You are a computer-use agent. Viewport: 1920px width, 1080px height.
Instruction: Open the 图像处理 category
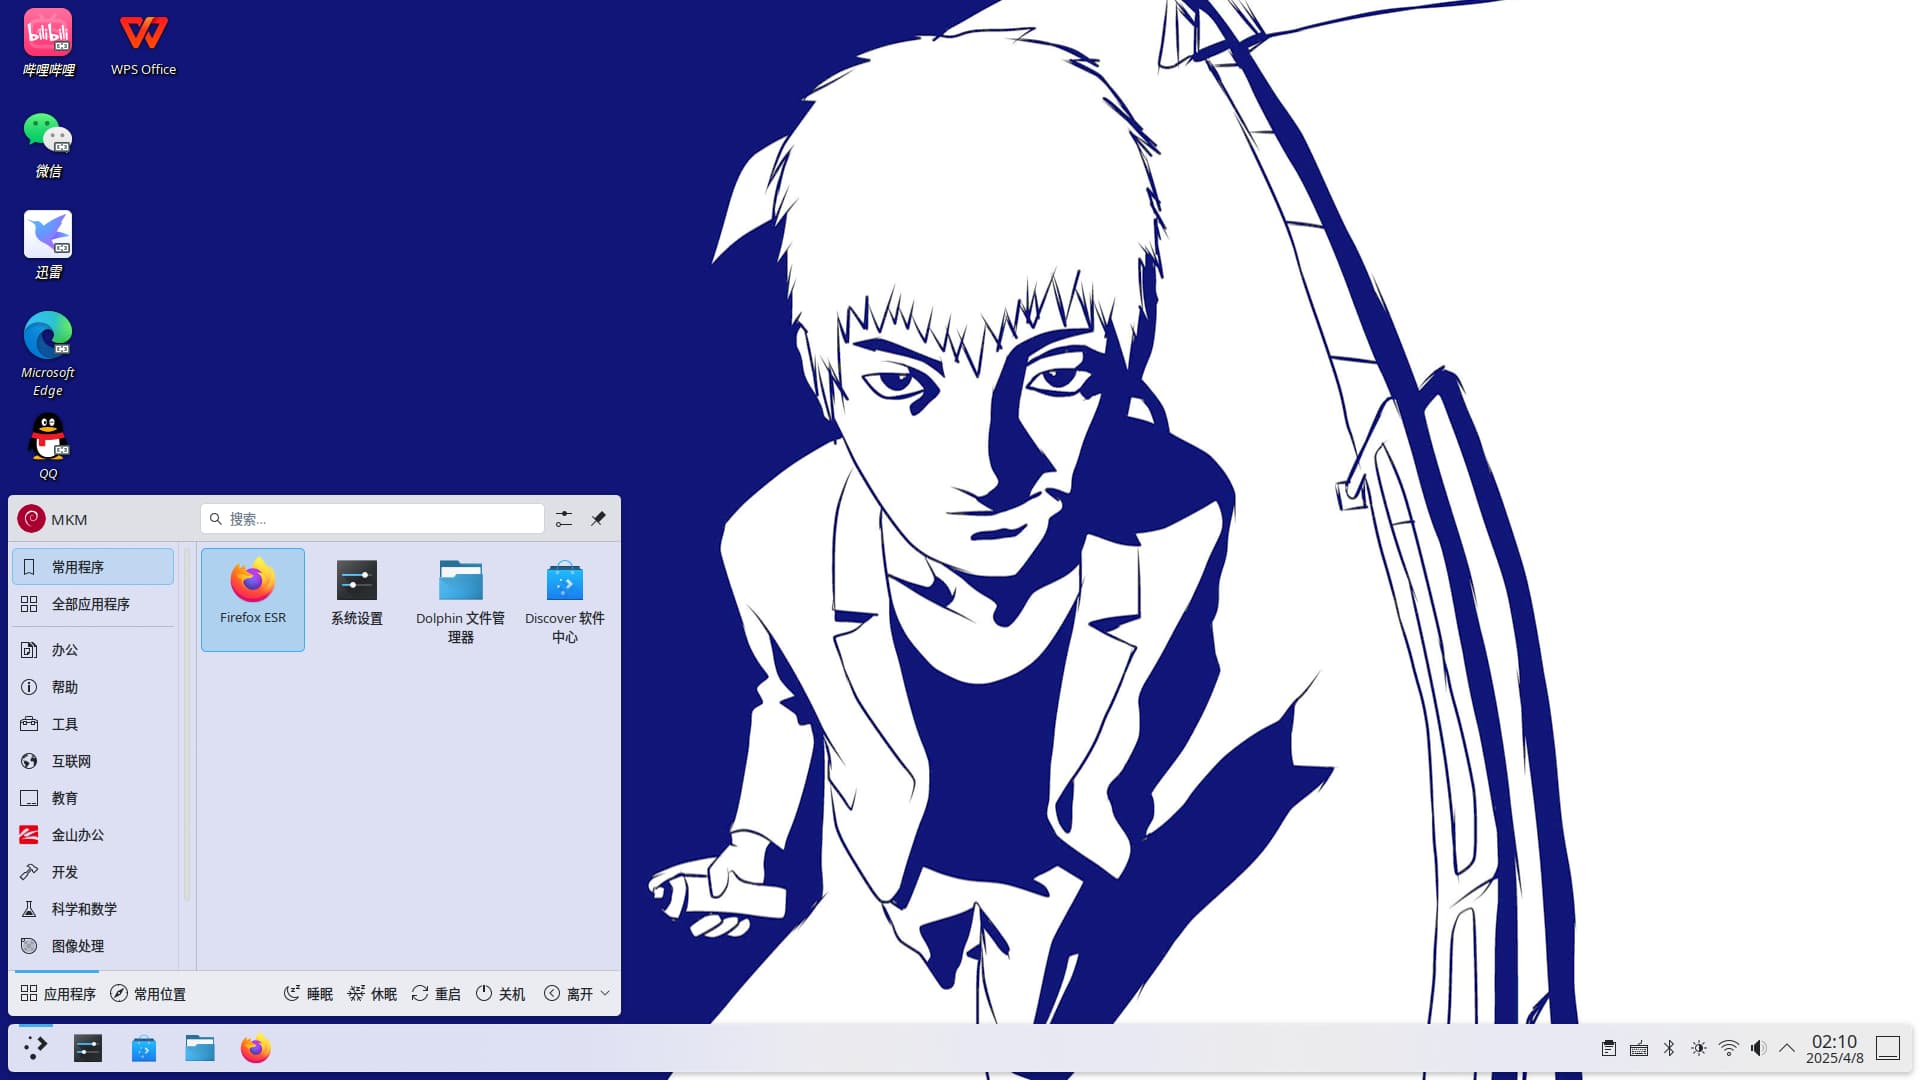point(93,946)
